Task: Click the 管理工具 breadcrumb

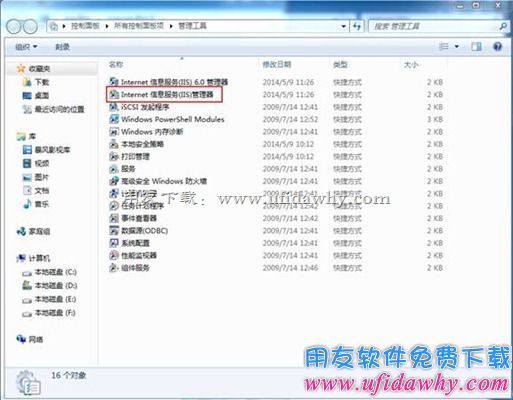Action: [x=192, y=26]
